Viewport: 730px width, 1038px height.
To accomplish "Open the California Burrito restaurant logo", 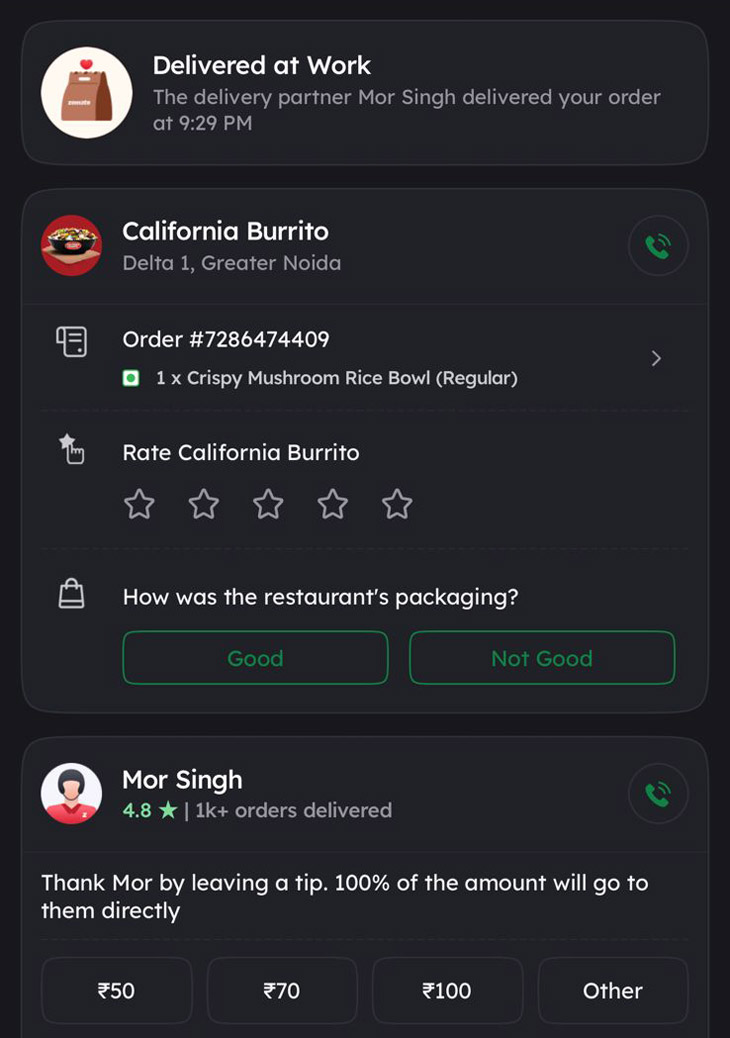I will click(x=71, y=246).
